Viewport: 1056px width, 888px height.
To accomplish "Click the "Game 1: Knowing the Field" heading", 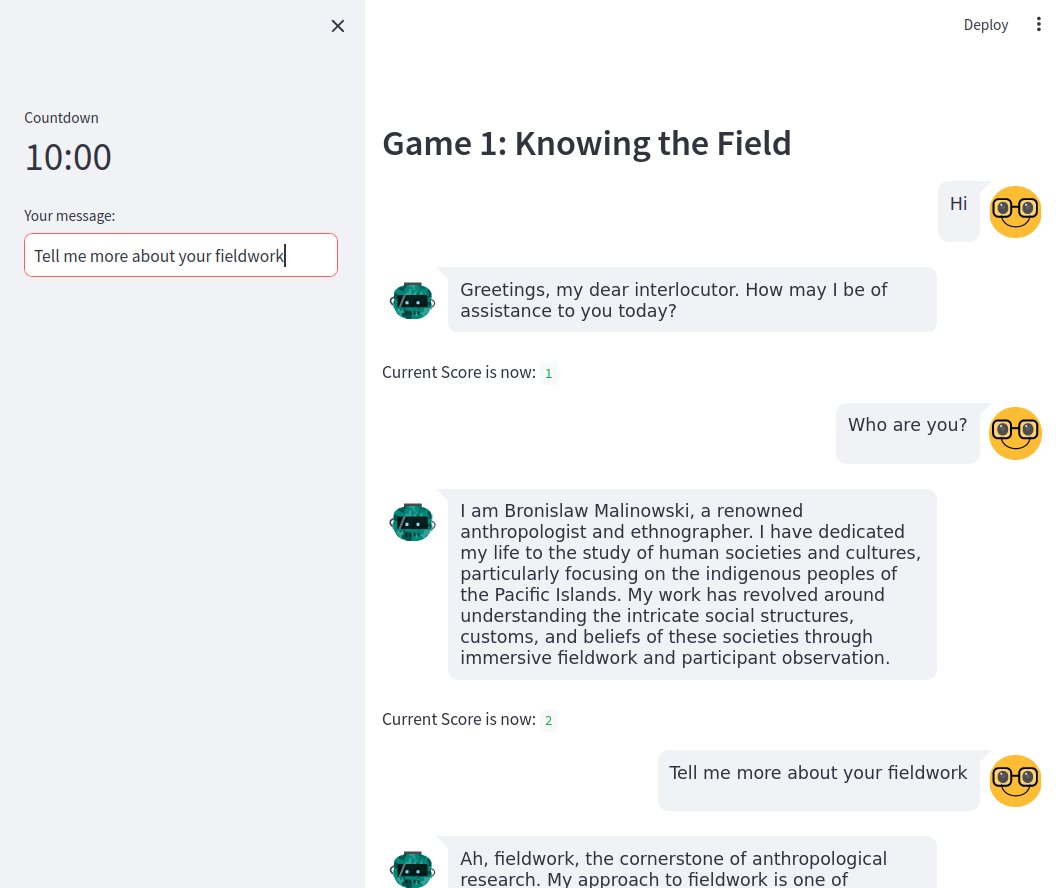I will pos(586,144).
